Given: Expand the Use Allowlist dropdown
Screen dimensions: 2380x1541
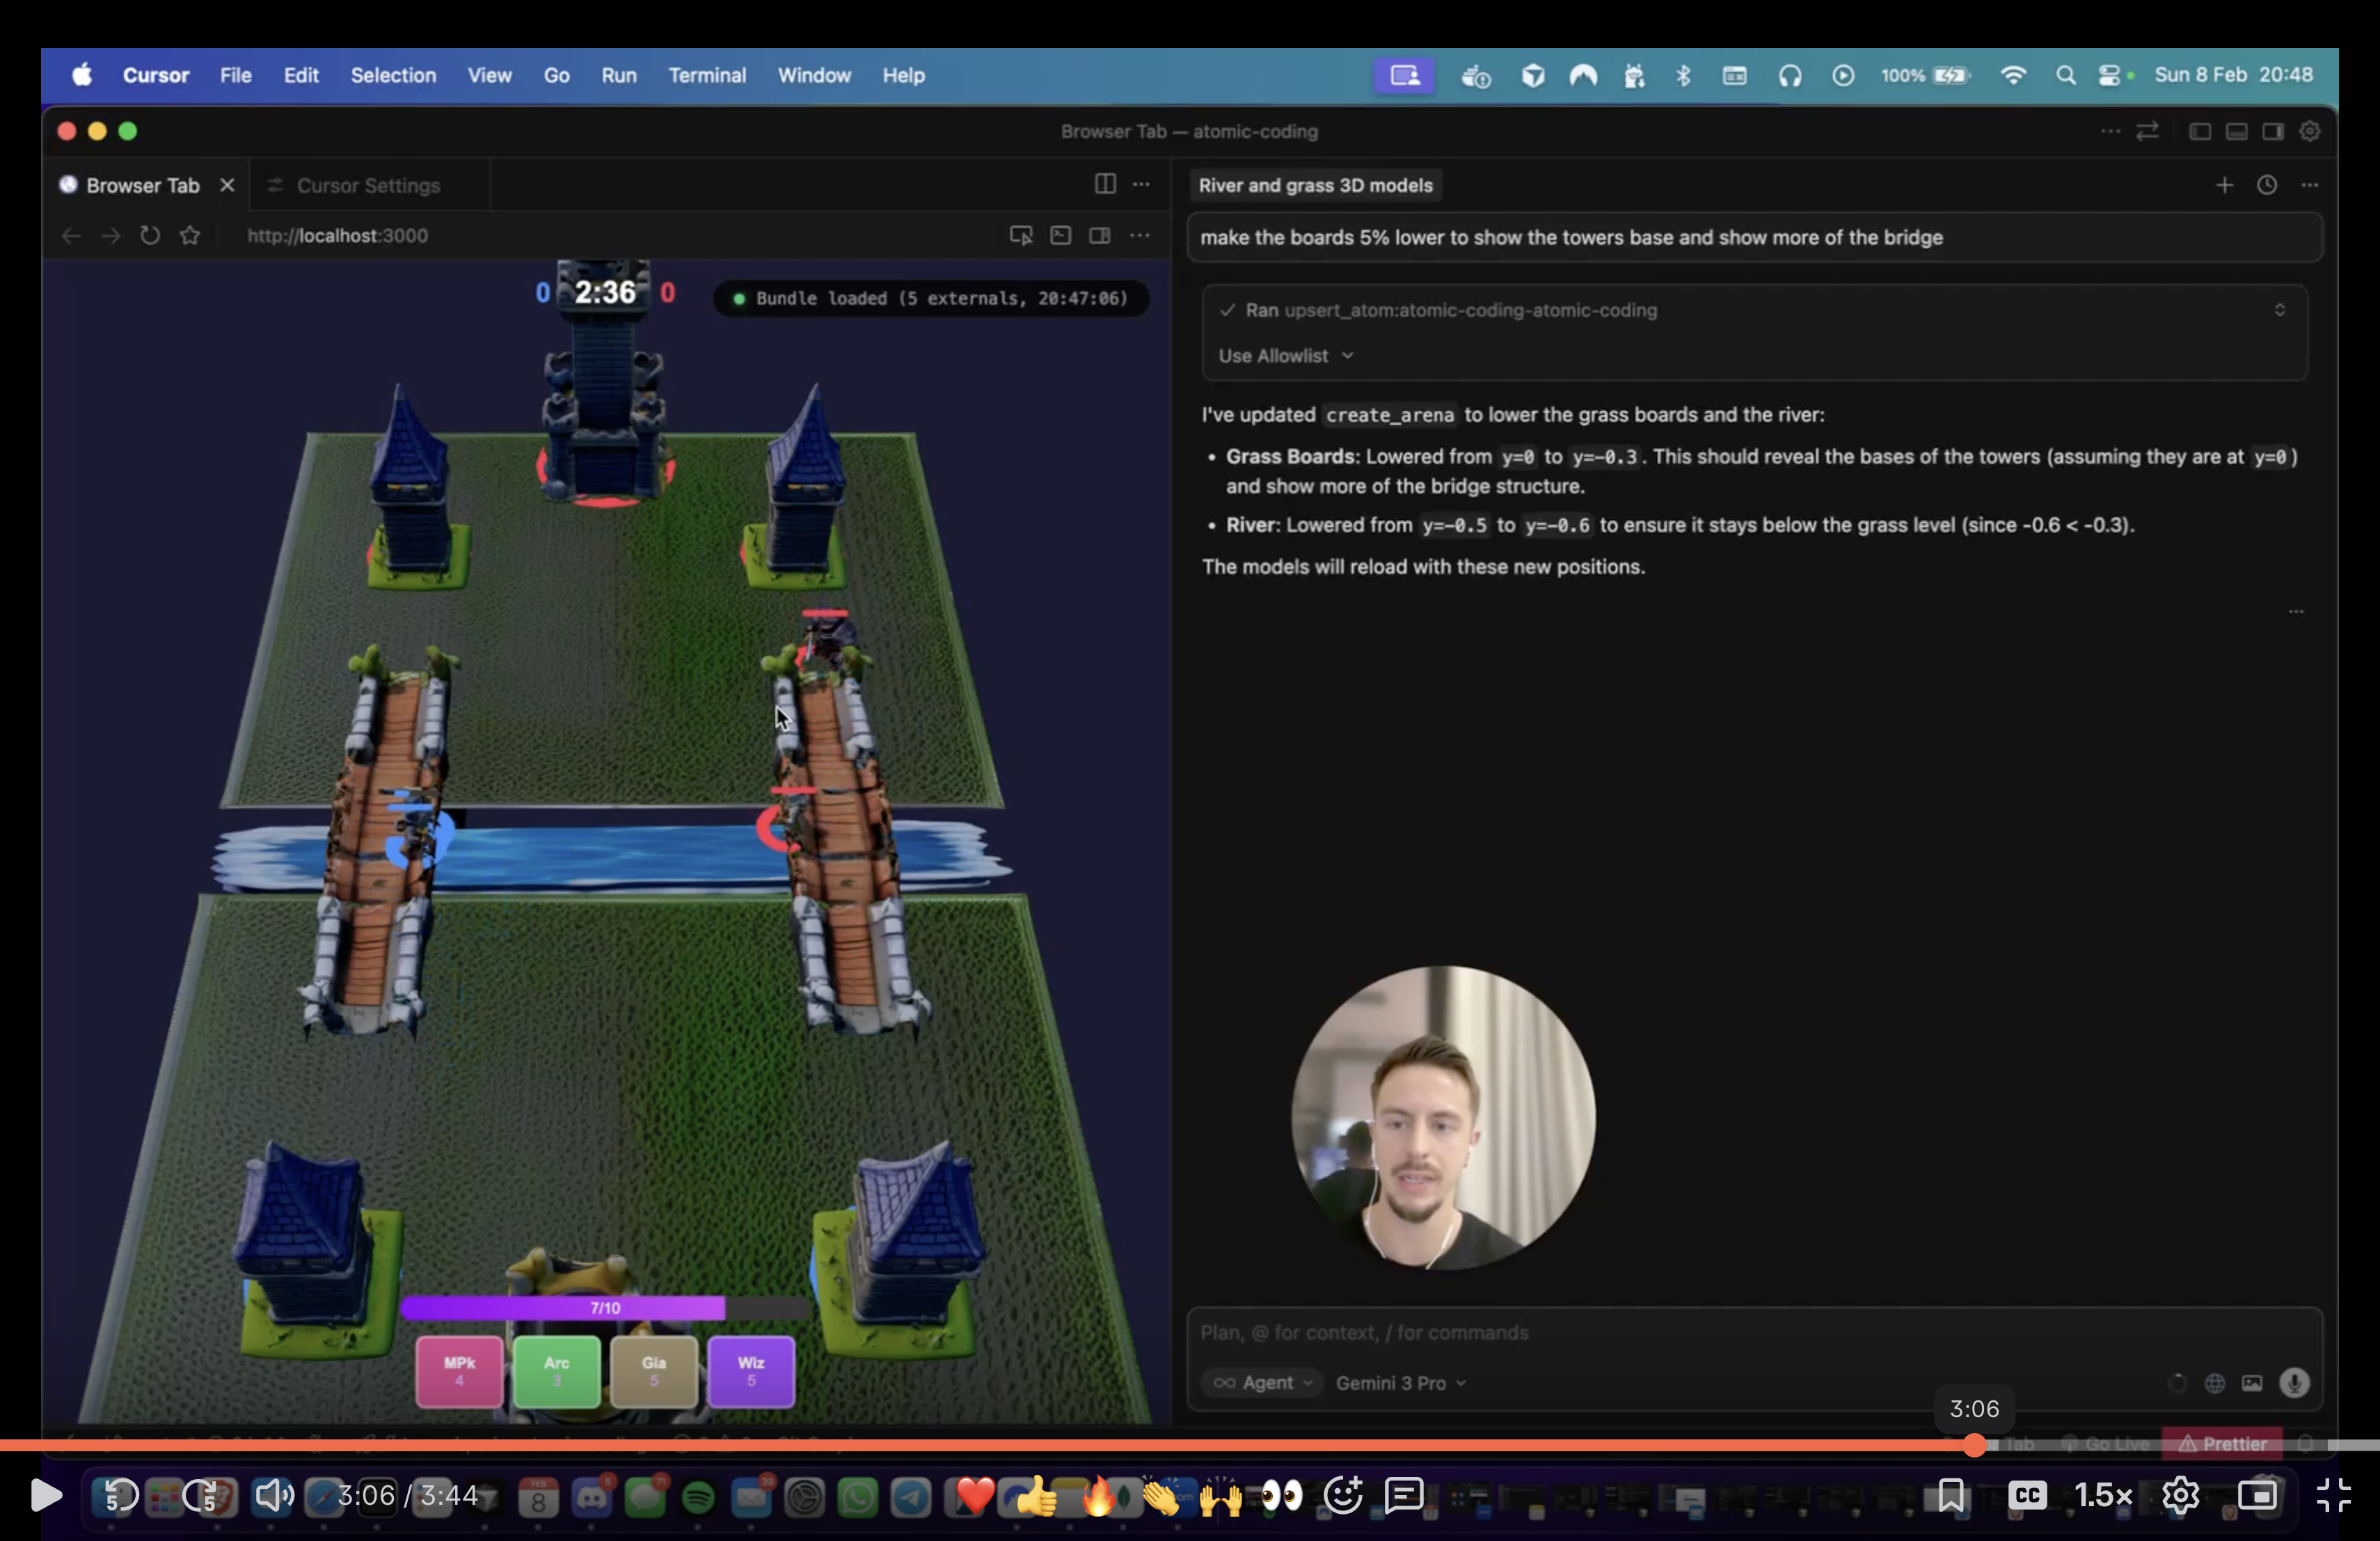Looking at the screenshot, I should [1285, 356].
